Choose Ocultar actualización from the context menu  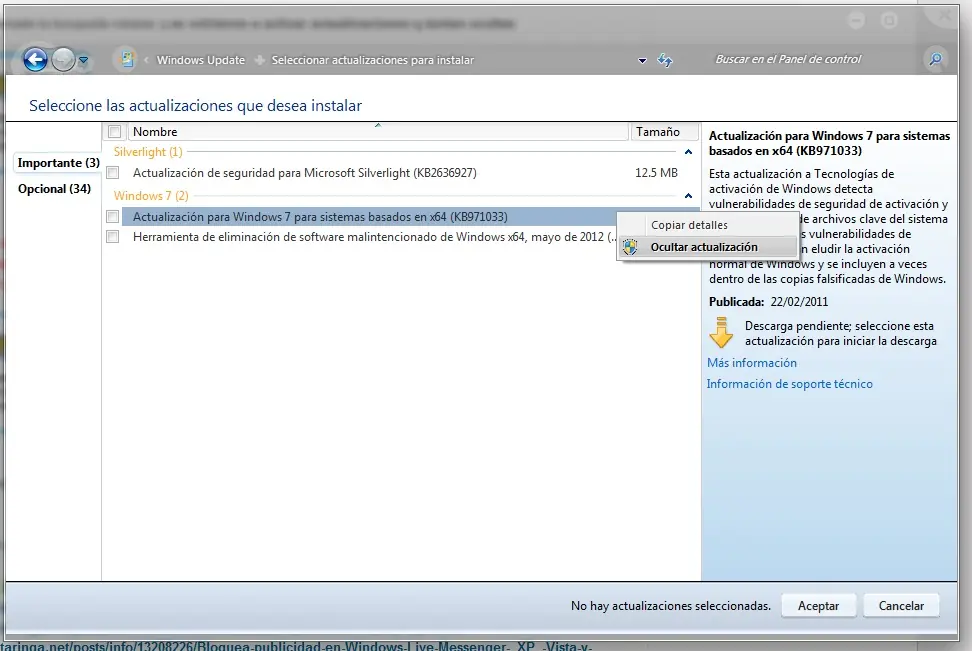(x=707, y=247)
